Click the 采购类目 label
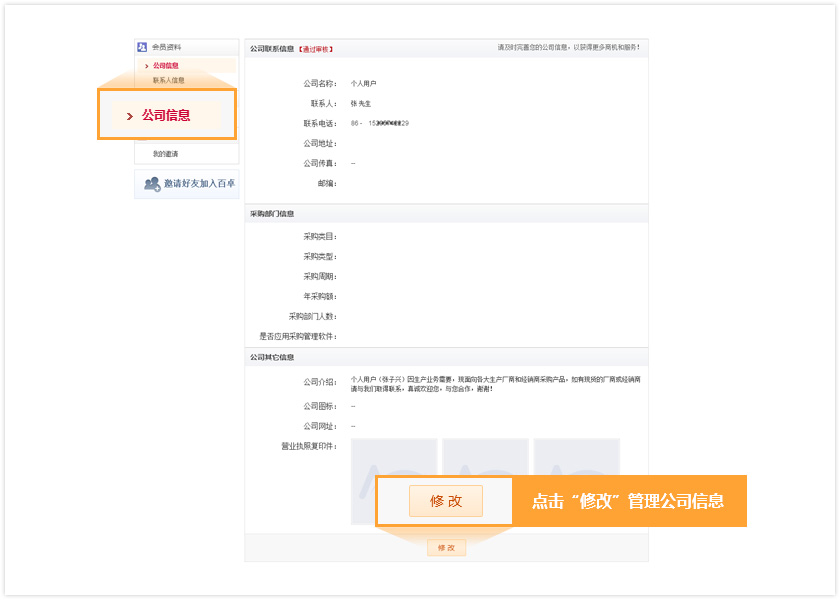This screenshot has width=840, height=600. pos(320,237)
